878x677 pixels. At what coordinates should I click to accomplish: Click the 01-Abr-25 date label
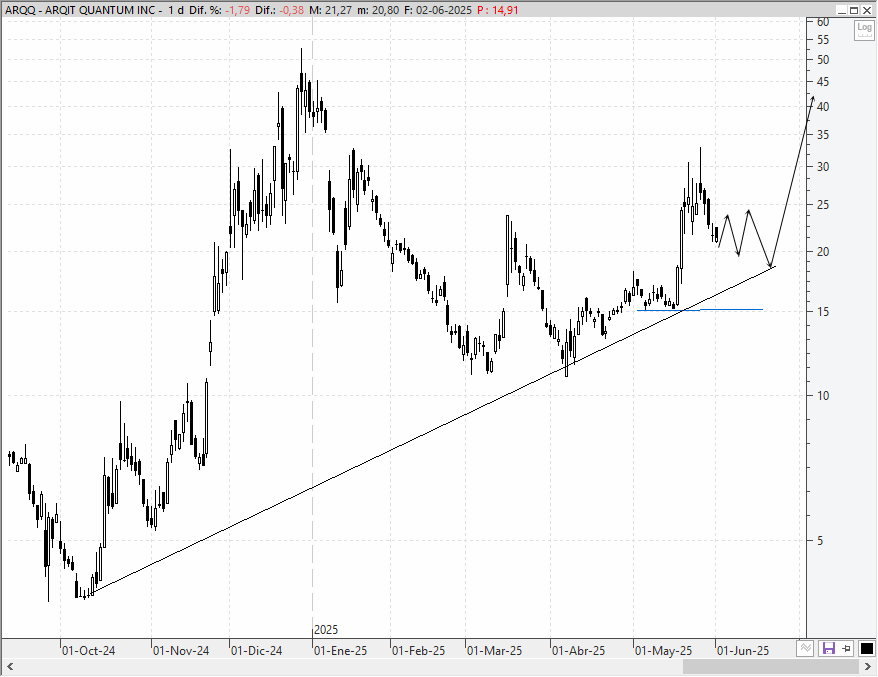(x=578, y=651)
